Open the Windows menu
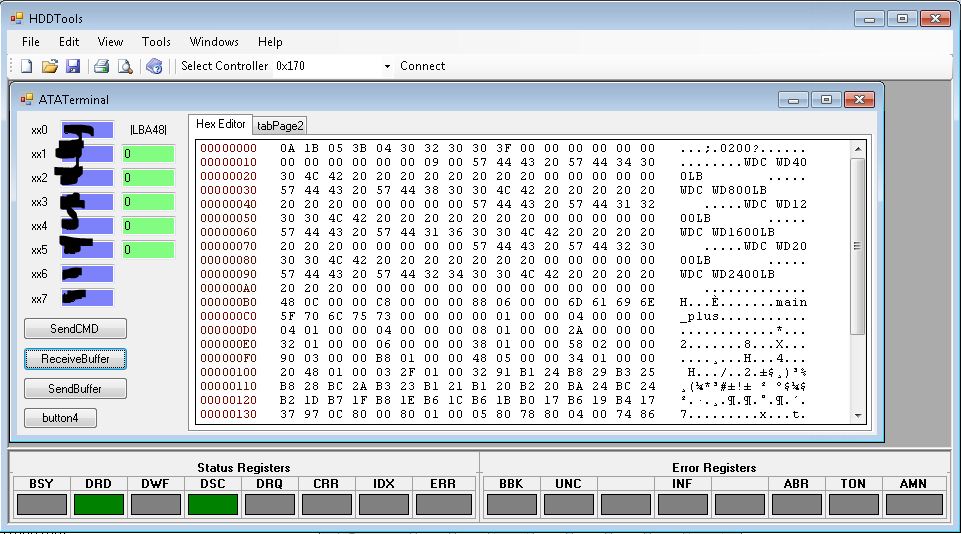 [214, 42]
